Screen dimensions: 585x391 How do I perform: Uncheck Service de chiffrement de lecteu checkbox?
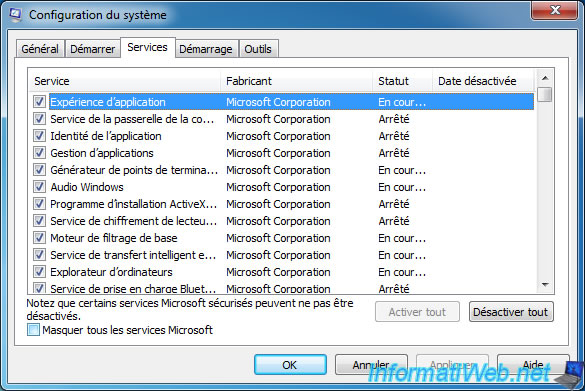pos(40,220)
